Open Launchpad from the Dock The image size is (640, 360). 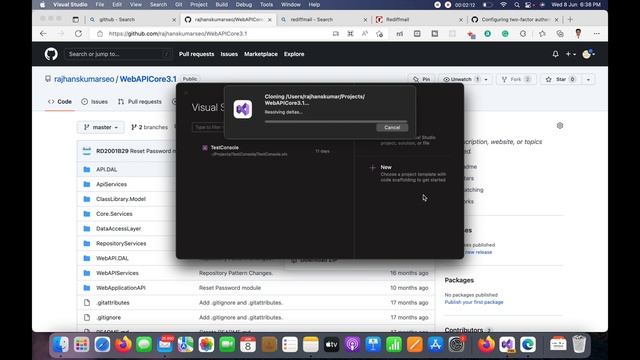[x=82, y=345]
